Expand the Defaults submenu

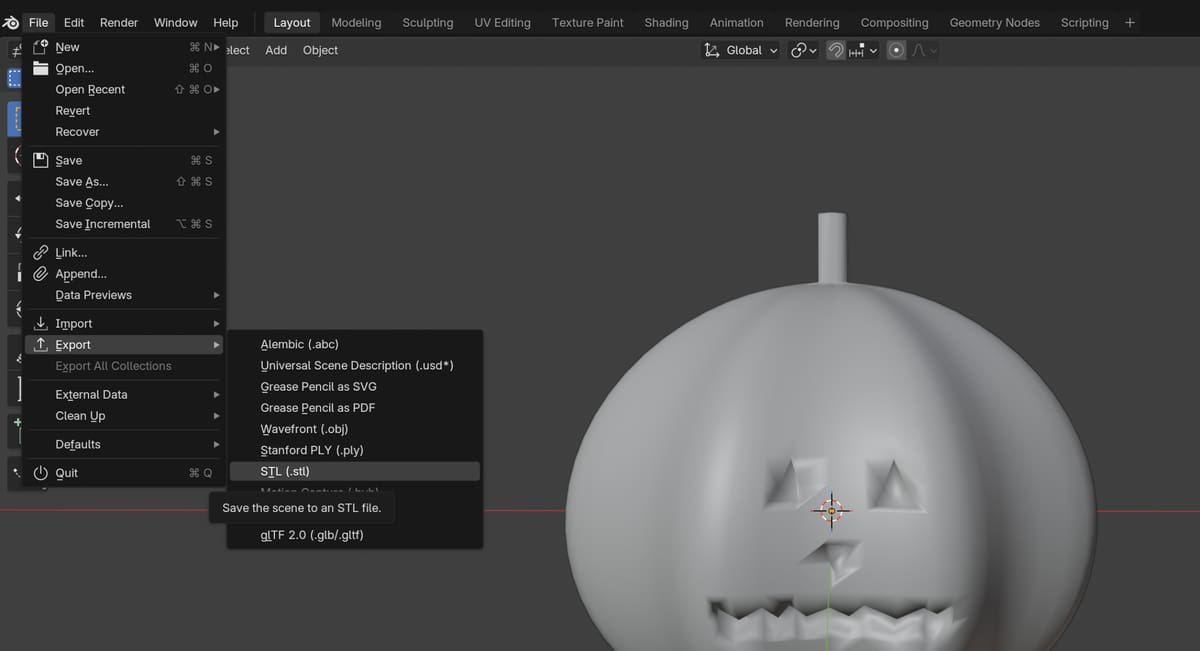coord(124,445)
